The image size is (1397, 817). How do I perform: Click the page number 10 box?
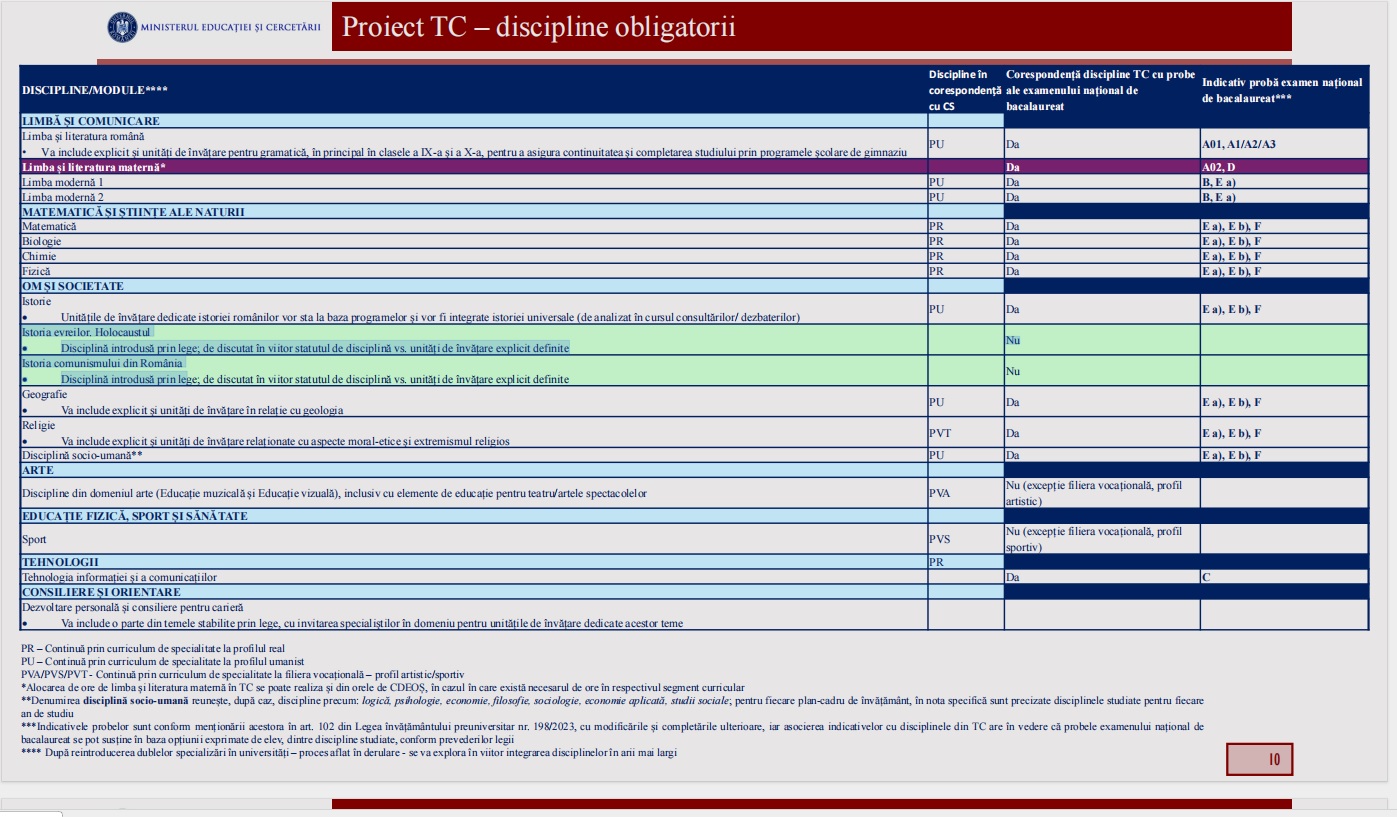(1259, 759)
